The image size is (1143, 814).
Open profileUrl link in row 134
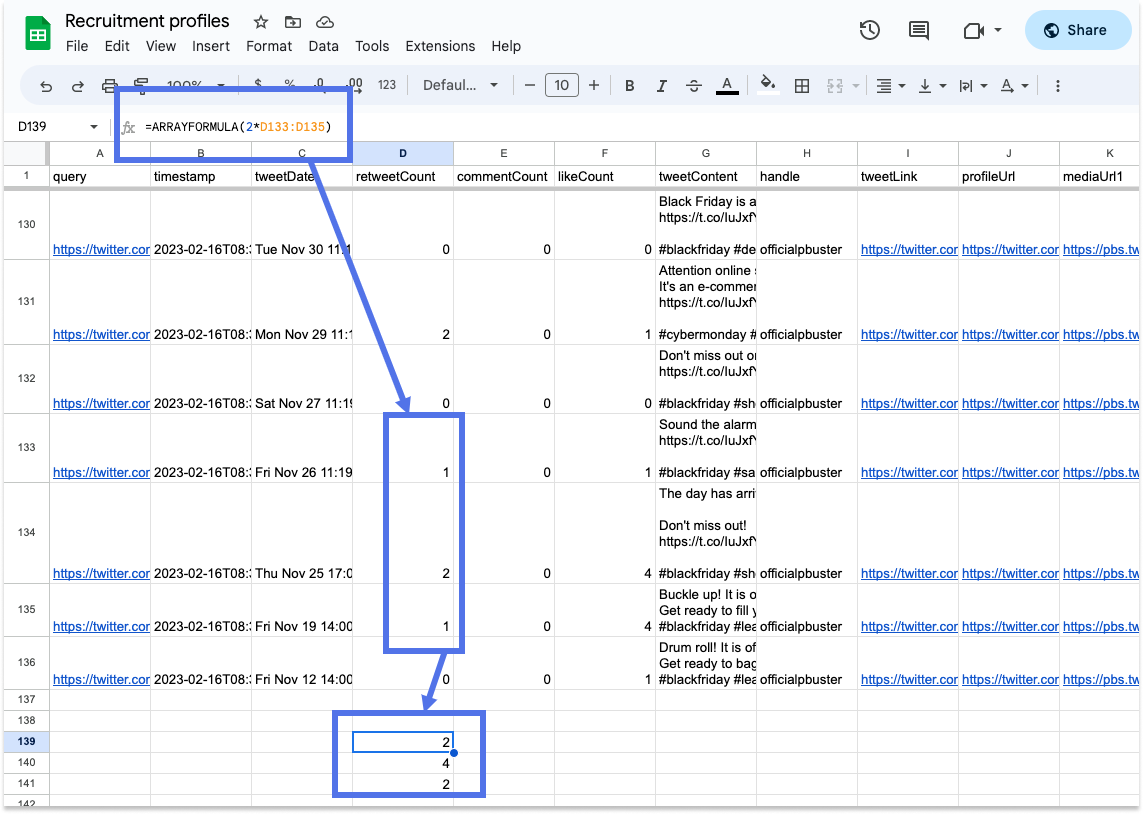[x=1010, y=574]
